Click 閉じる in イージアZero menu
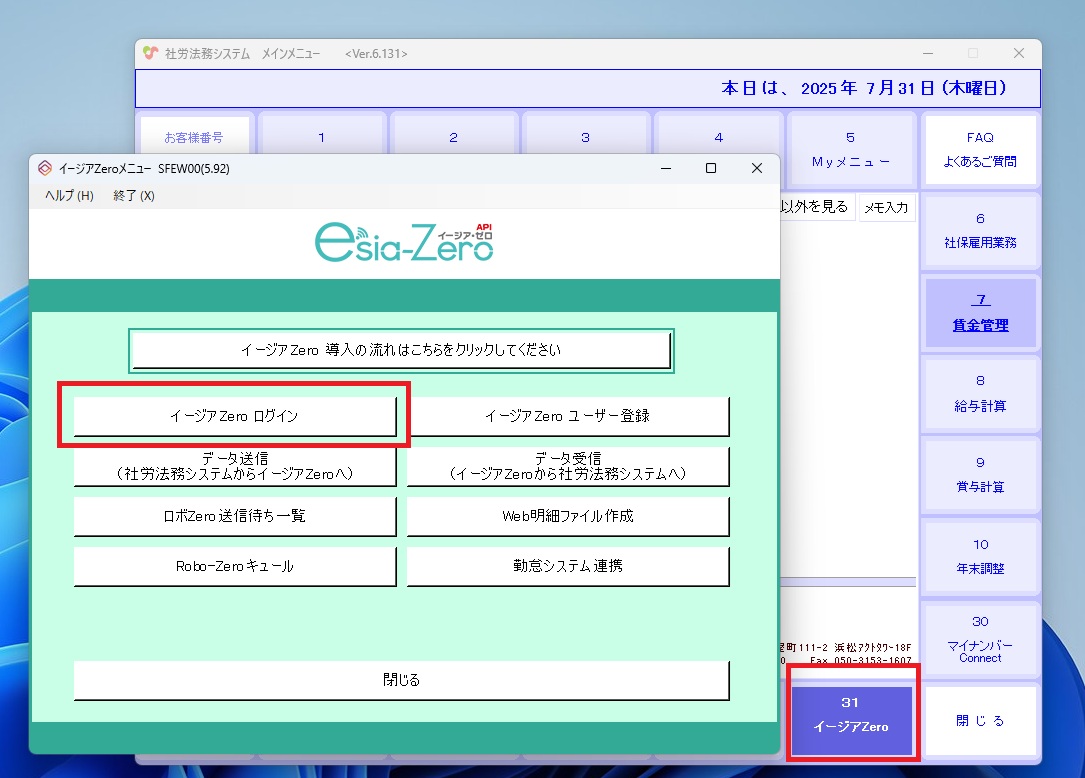Viewport: 1085px width, 778px height. [x=401, y=680]
